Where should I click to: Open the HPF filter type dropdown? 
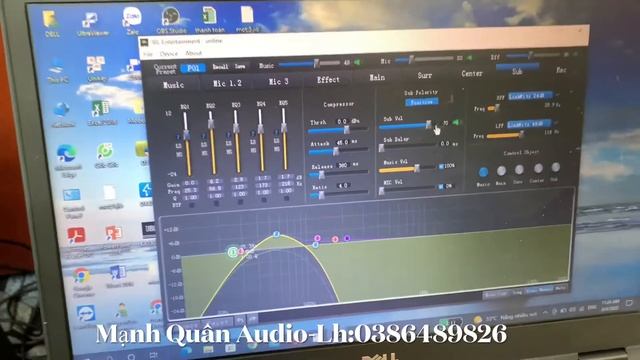point(531,96)
